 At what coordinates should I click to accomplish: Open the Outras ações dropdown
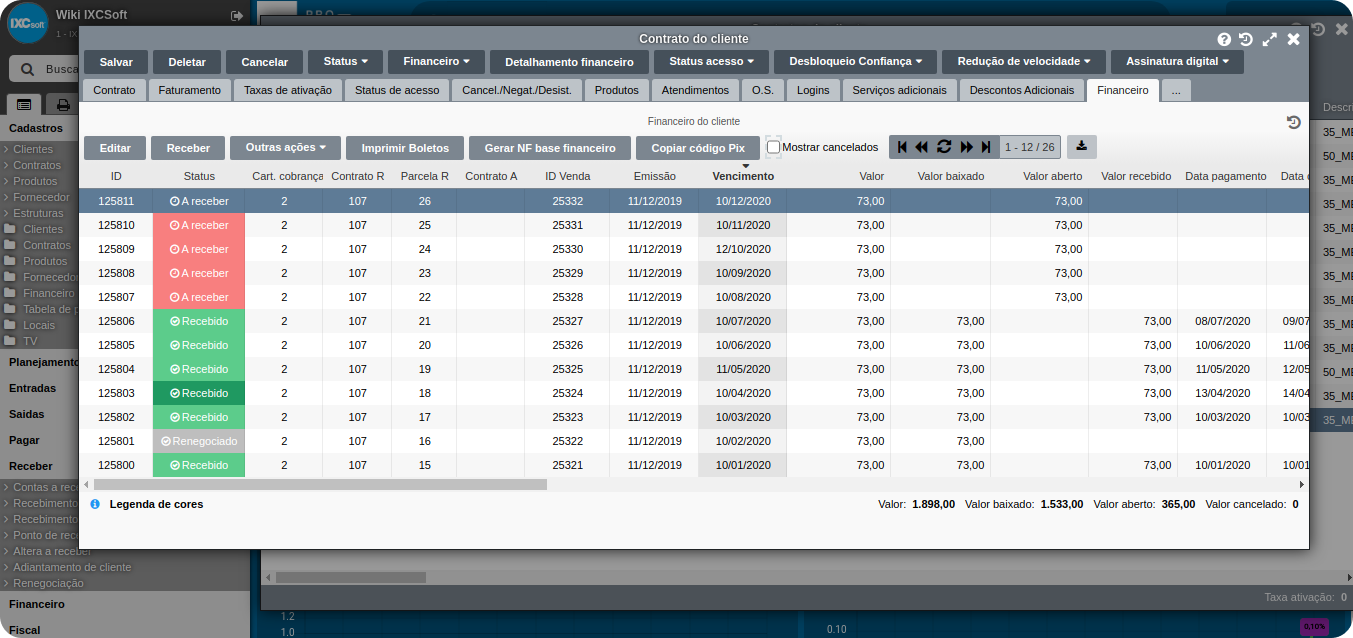coord(286,148)
